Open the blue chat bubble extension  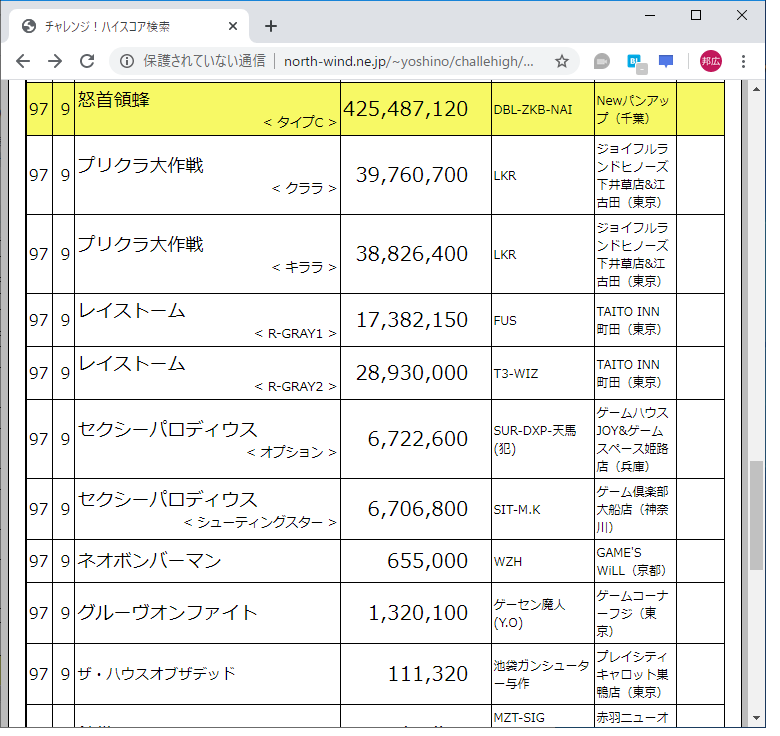pyautogui.click(x=666, y=61)
